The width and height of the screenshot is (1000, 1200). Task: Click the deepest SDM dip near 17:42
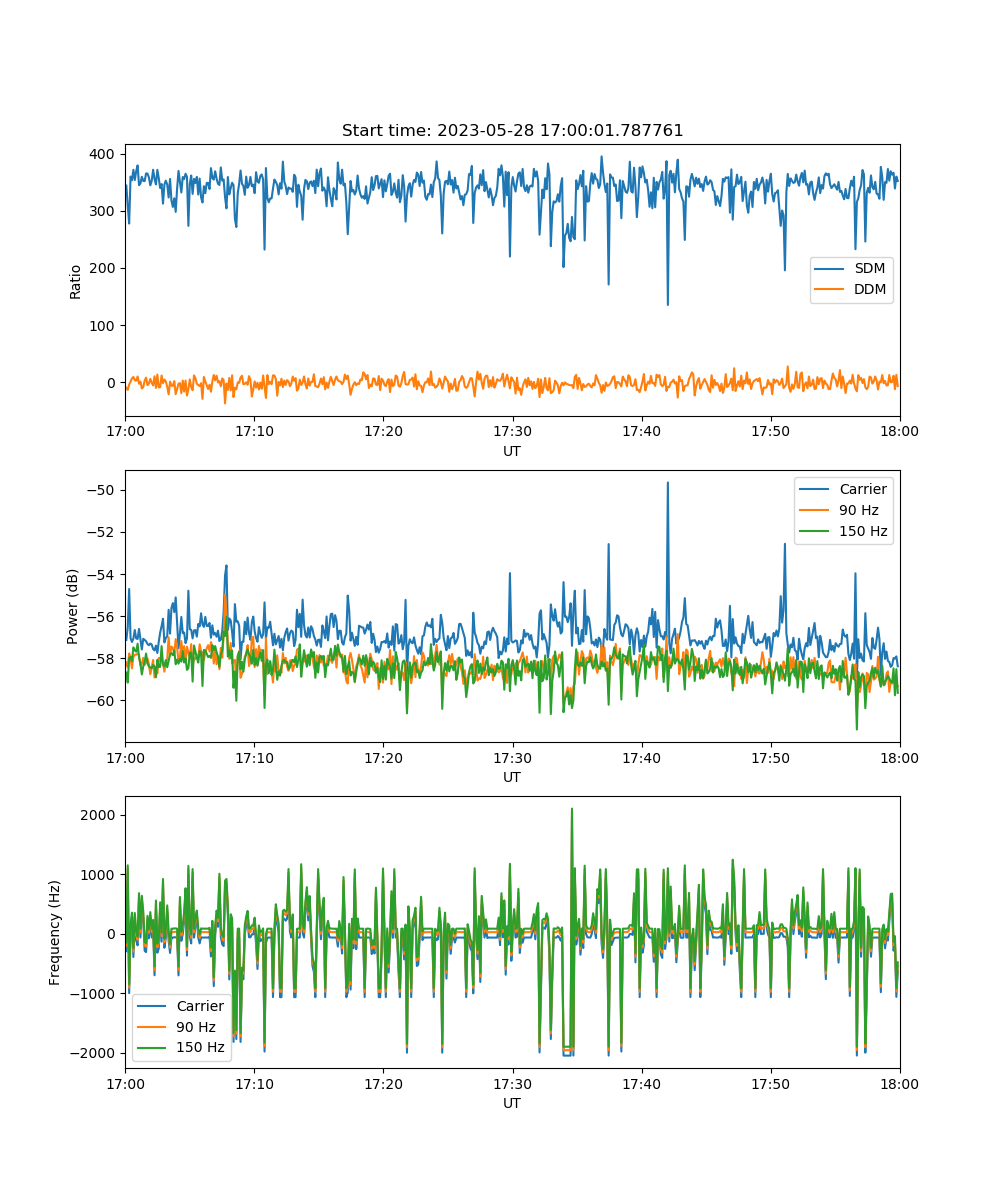(x=668, y=303)
